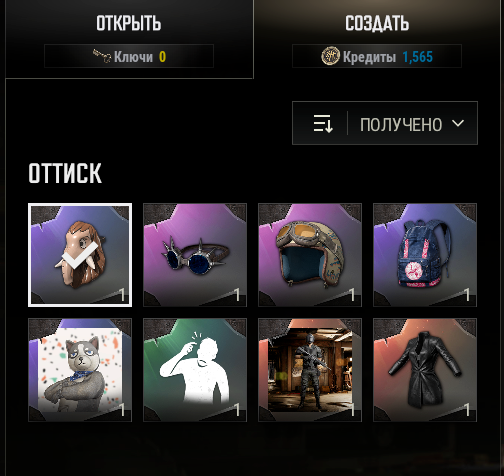The image size is (504, 476).
Task: Select the armed soldier lobby background item
Action: [x=310, y=370]
